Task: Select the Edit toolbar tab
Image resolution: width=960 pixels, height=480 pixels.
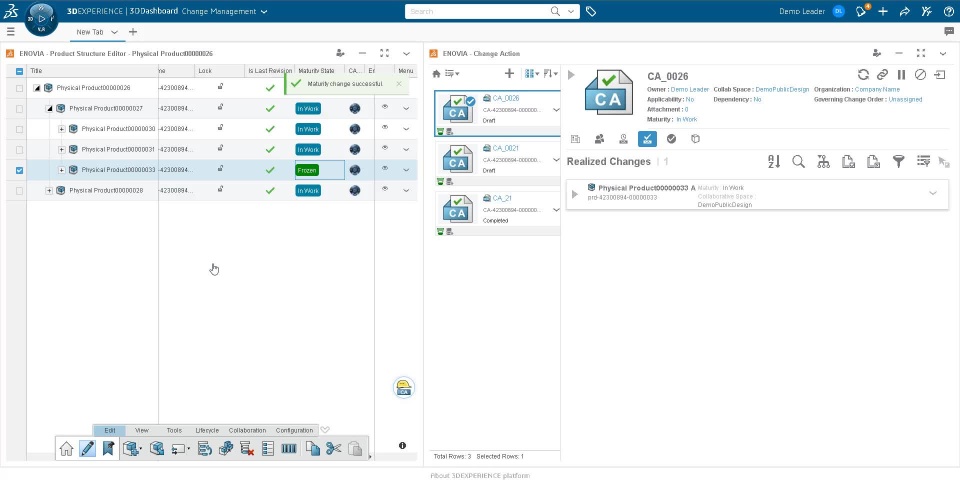Action: pos(110,430)
